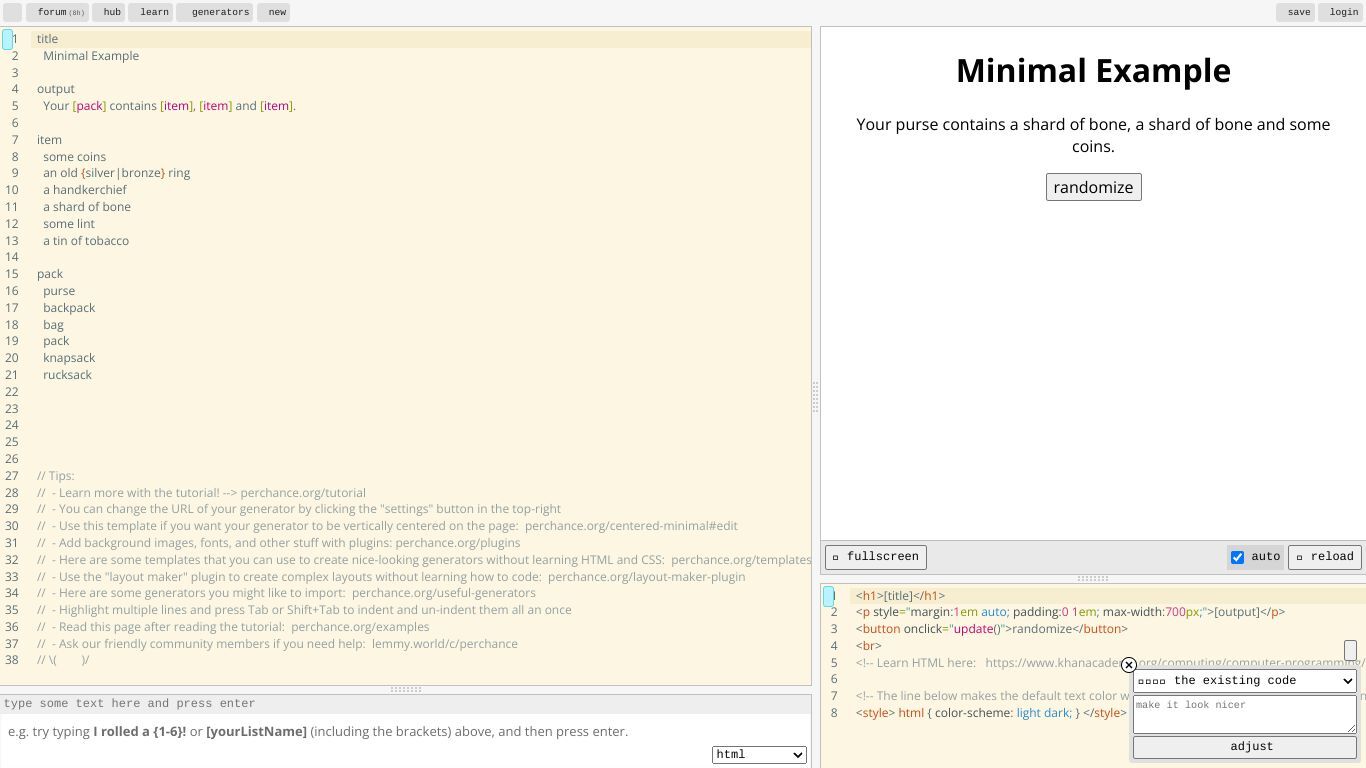The image size is (1366, 768).
Task: Create a new generator via new button
Action: [x=274, y=12]
